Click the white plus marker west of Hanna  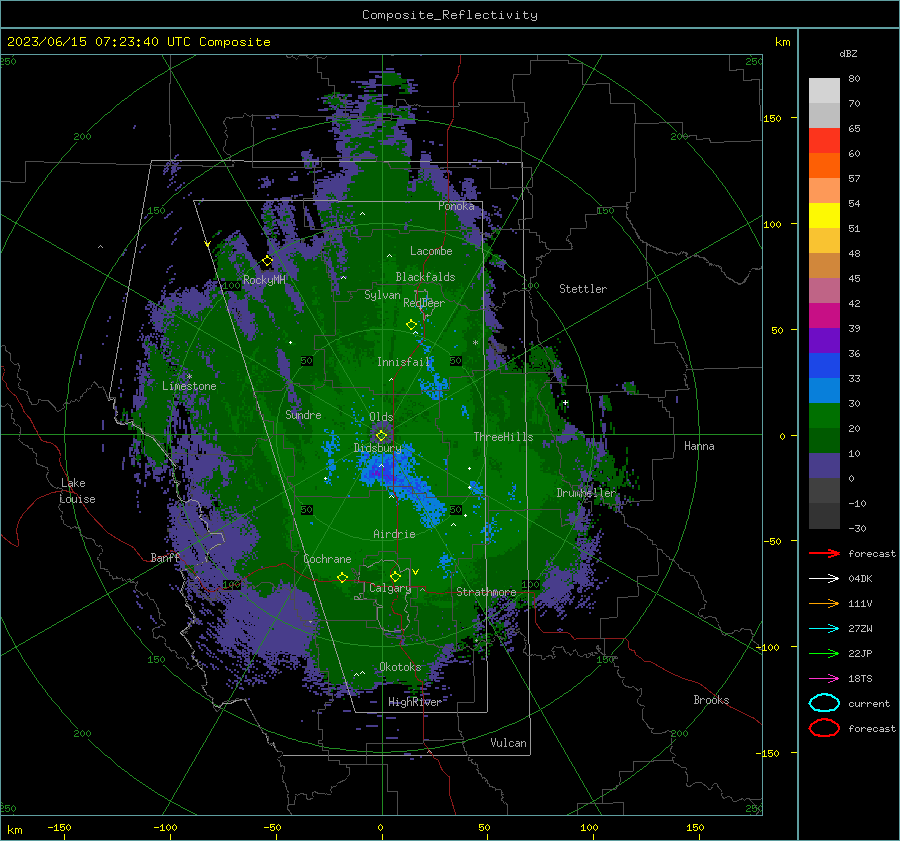click(x=565, y=402)
